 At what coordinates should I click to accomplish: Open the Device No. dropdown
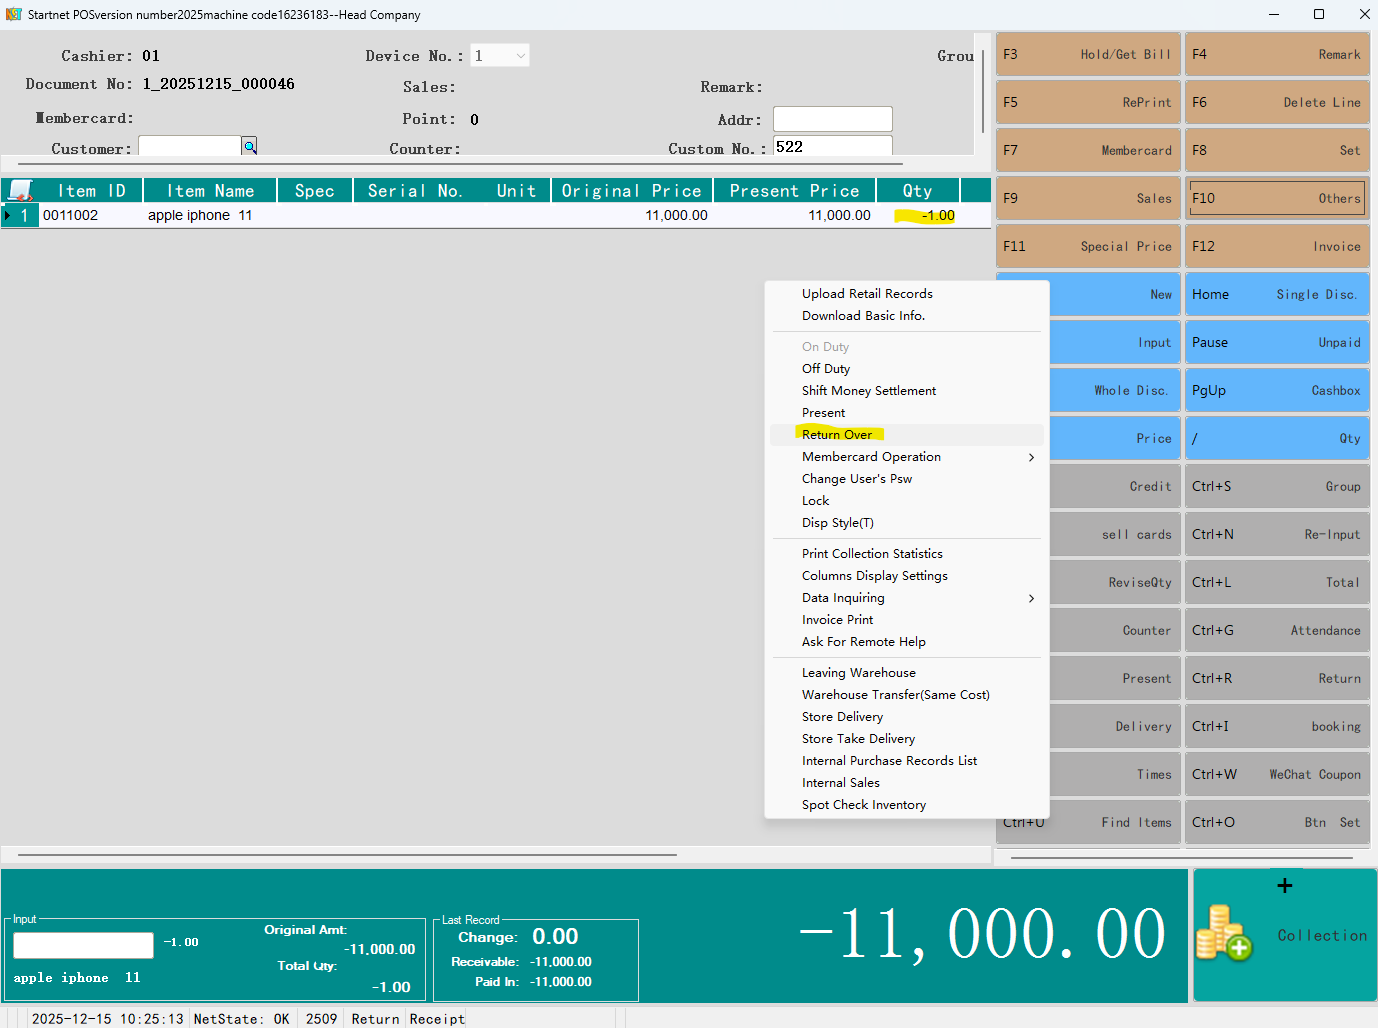(520, 56)
